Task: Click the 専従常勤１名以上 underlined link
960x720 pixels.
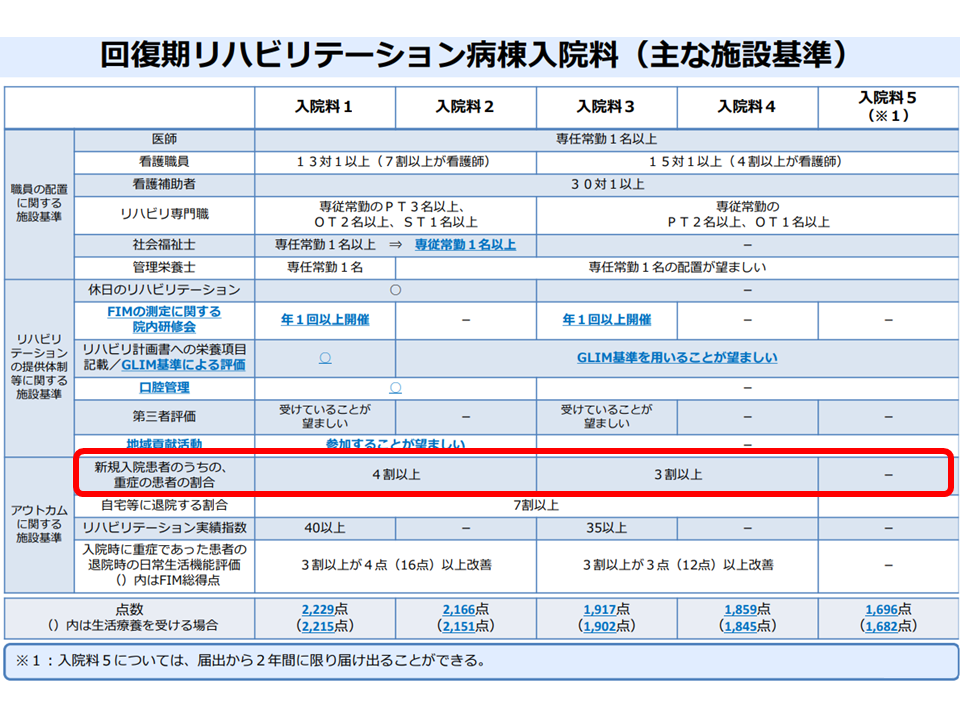Action: 465,244
